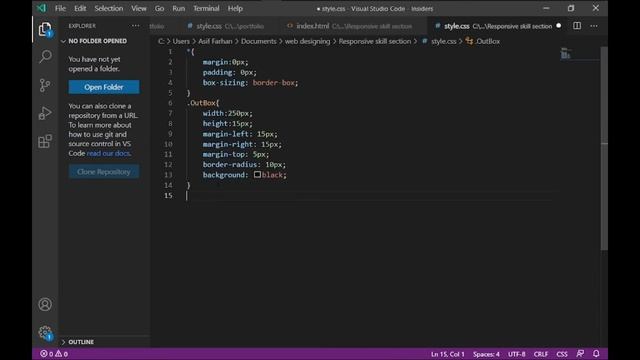This screenshot has height=360, width=640.
Task: Click CRLF end of line setting
Action: click(541, 354)
